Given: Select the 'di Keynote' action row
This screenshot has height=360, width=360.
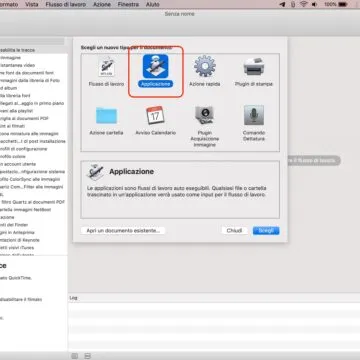Looking at the screenshot, I should pos(34,240).
